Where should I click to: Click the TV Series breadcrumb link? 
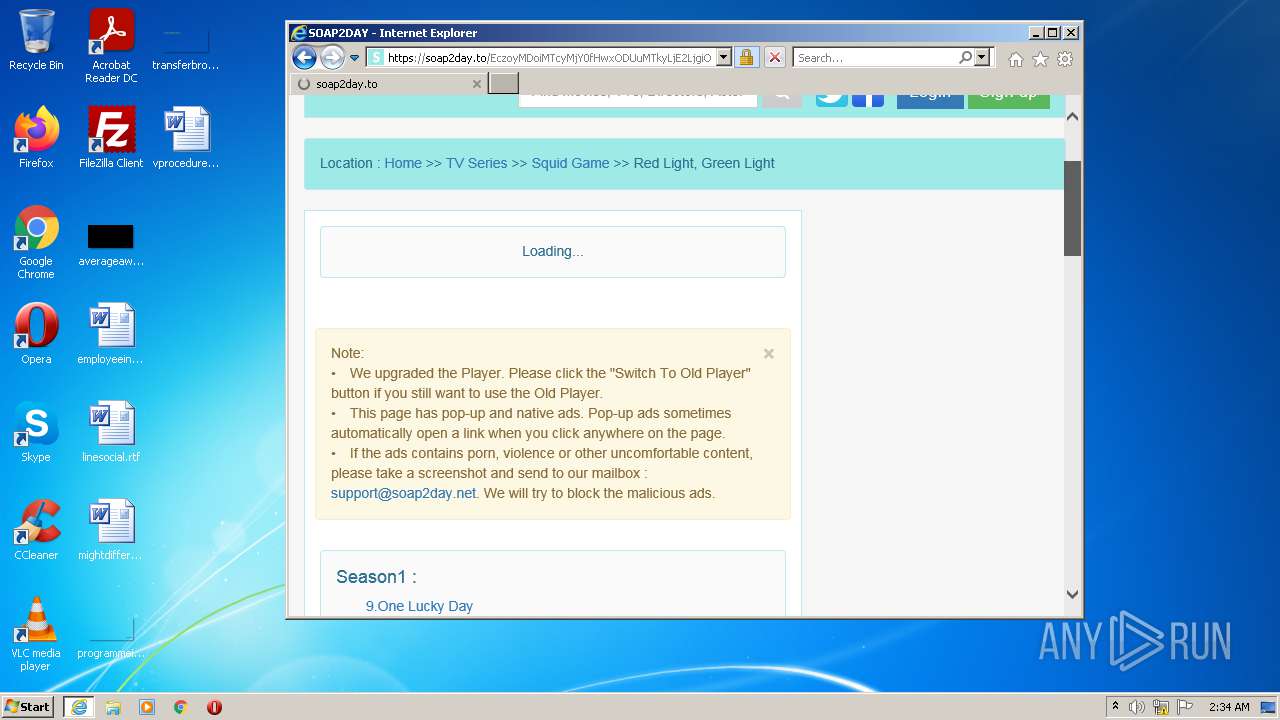pyautogui.click(x=476, y=163)
